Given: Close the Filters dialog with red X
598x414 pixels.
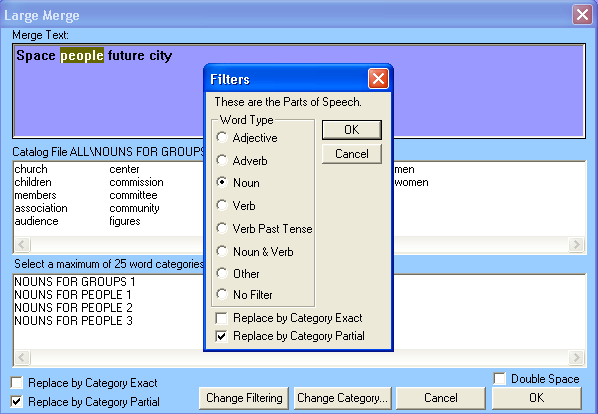Looking at the screenshot, I should 378,79.
